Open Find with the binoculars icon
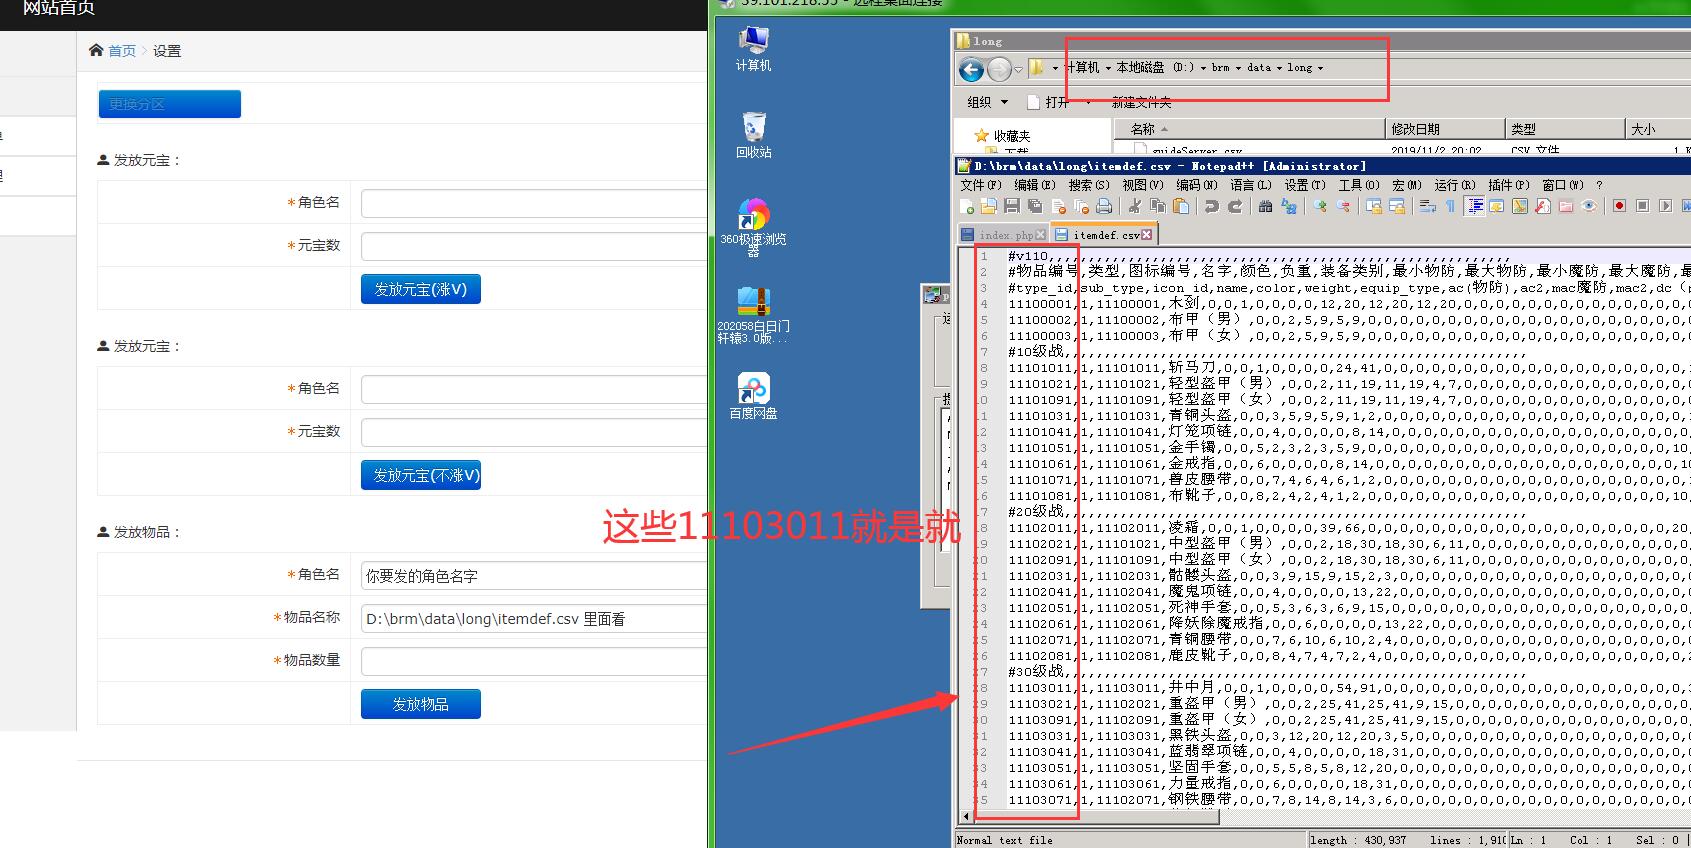This screenshot has height=848, width=1691. tap(1266, 206)
